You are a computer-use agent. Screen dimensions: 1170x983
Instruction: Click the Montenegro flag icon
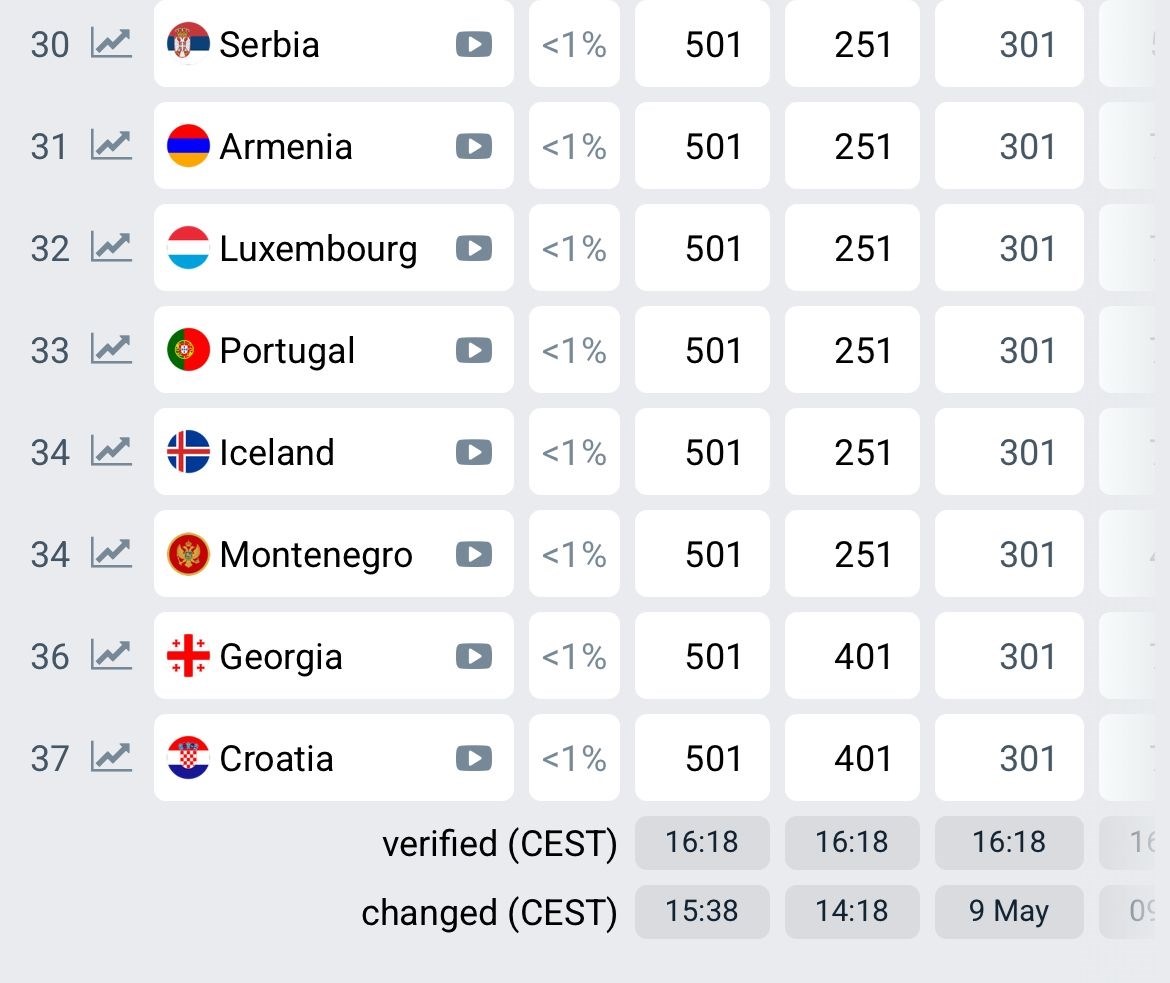(188, 554)
